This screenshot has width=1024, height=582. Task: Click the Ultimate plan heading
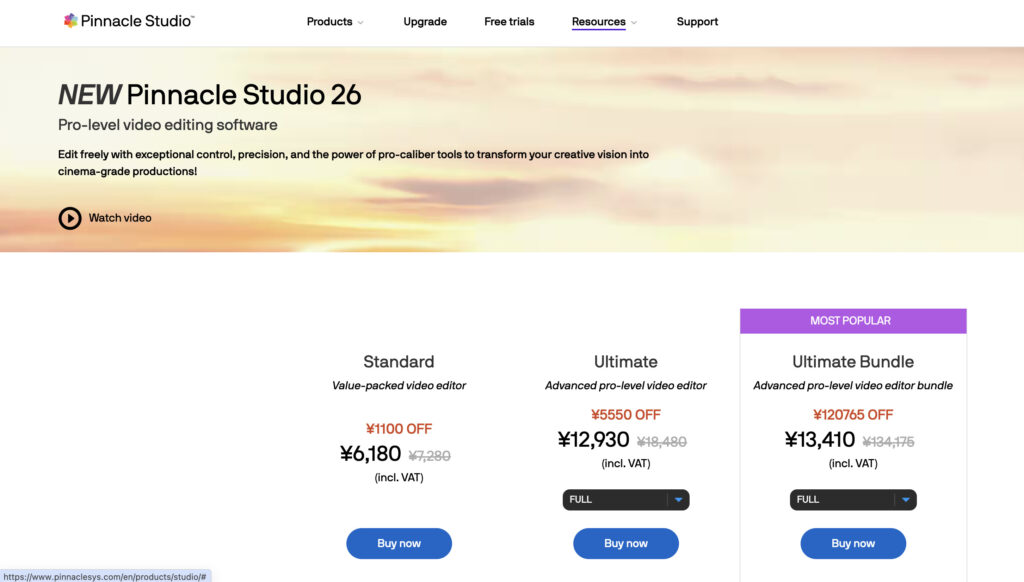click(x=626, y=362)
